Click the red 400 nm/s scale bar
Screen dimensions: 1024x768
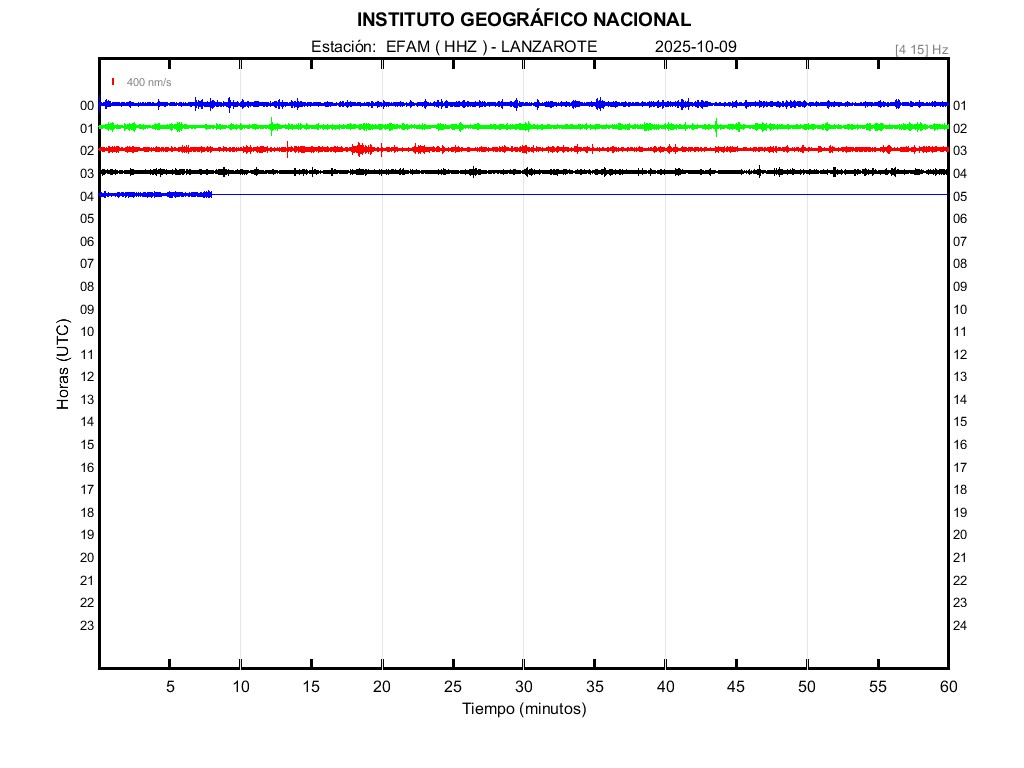pos(113,82)
